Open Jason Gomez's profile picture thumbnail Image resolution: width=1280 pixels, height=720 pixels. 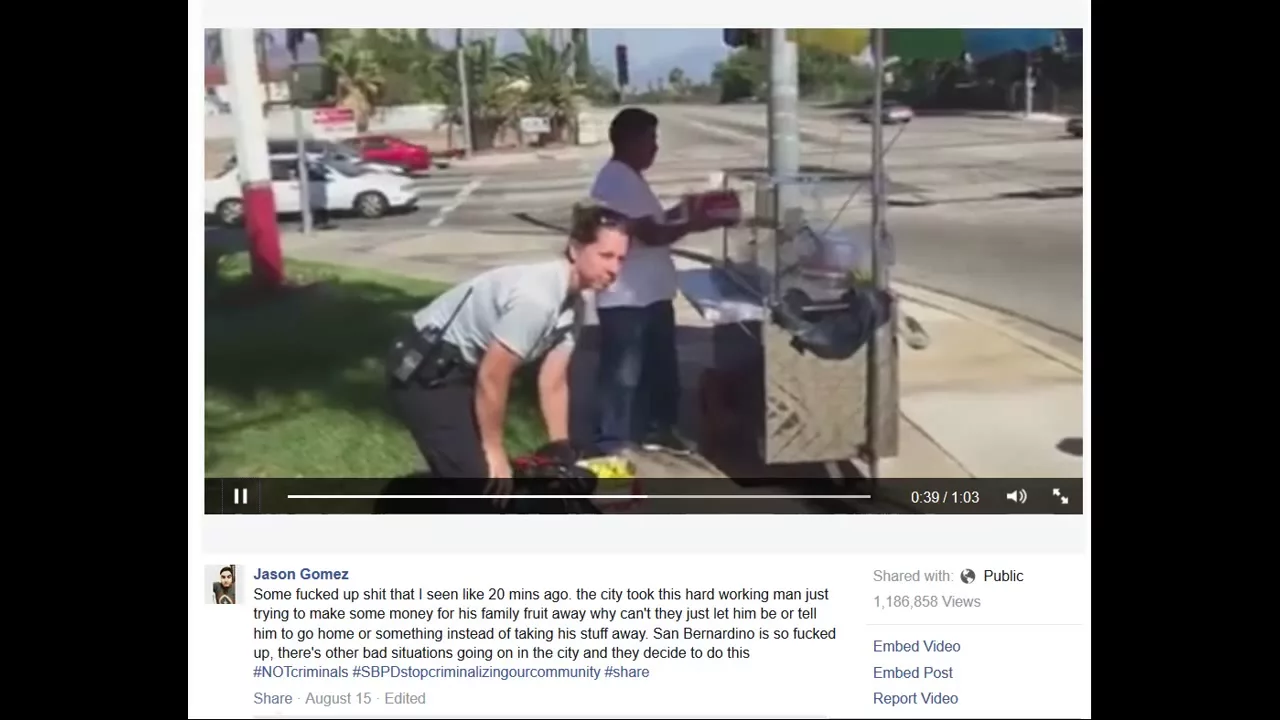pos(224,584)
